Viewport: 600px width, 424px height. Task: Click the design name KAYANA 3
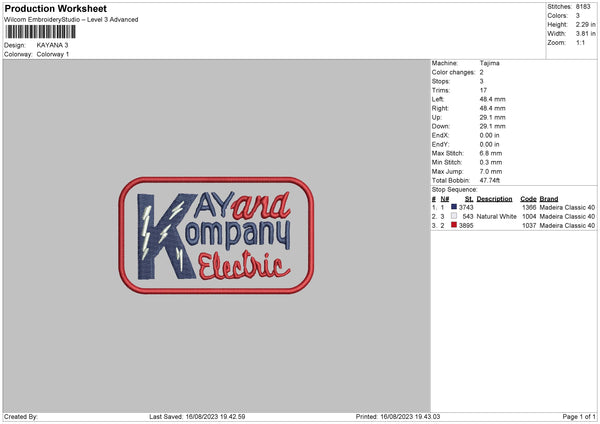point(52,45)
